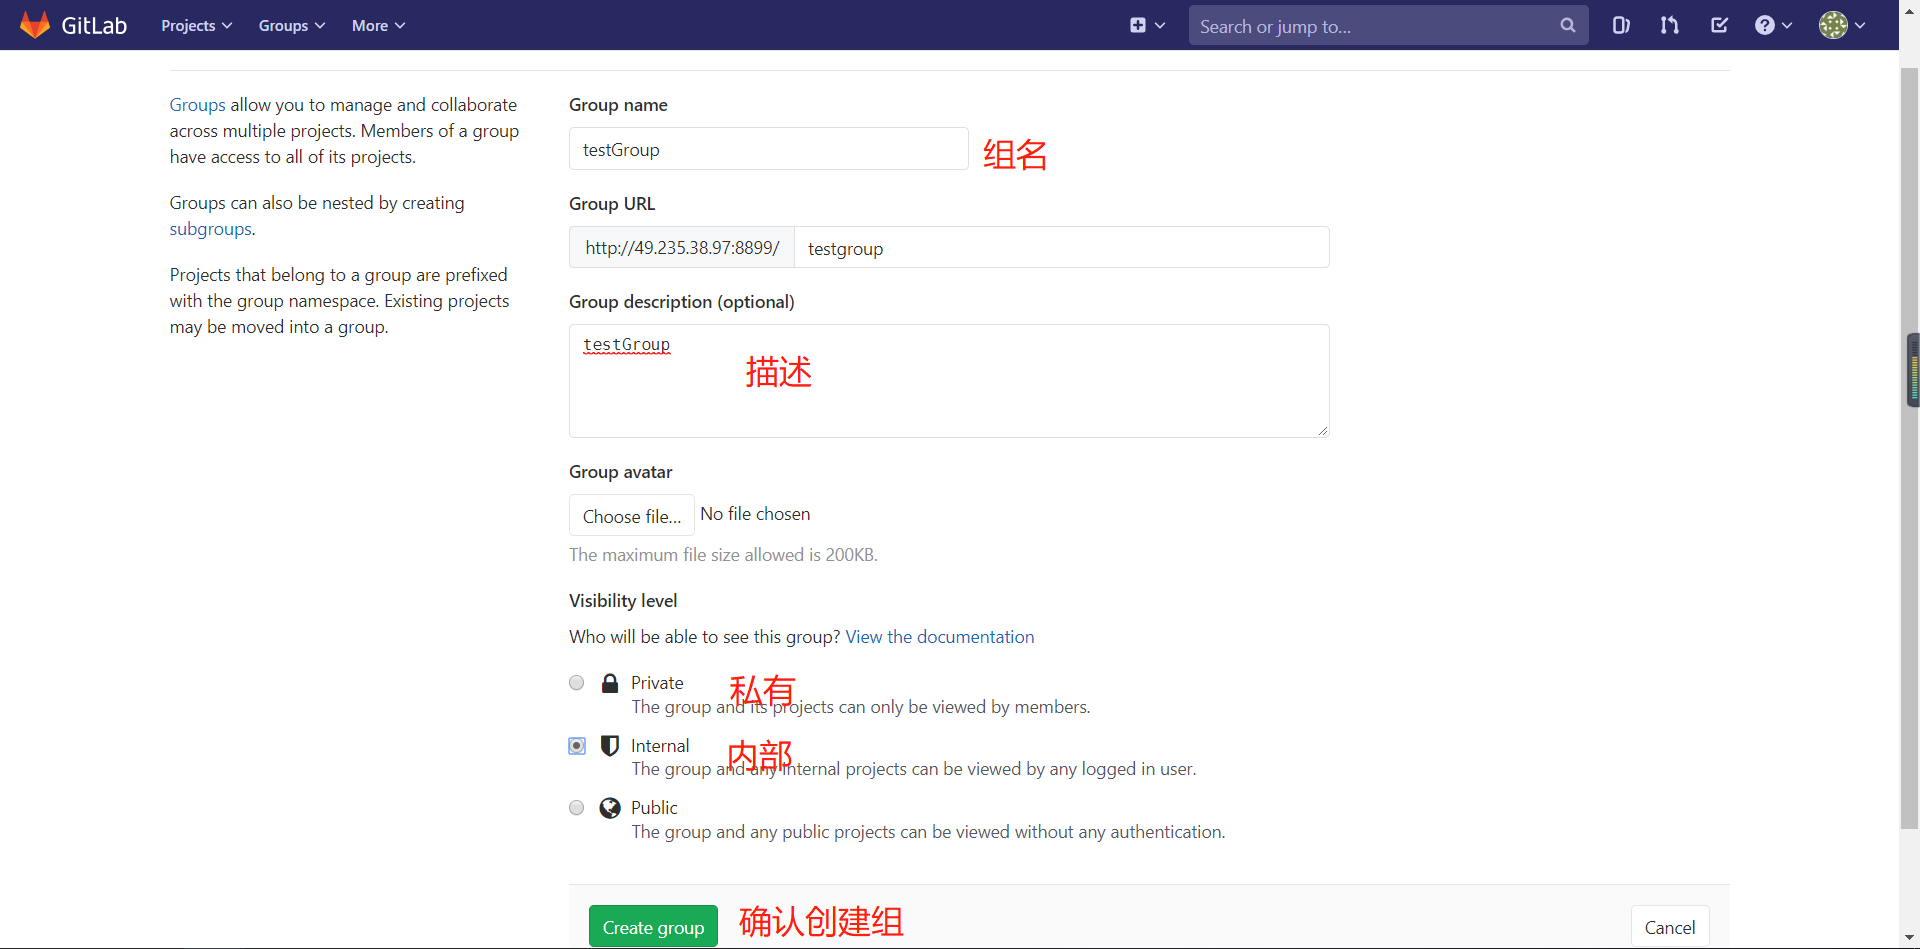The height and width of the screenshot is (949, 1920).
Task: Expand the new item dropdown arrow
Action: click(1158, 25)
